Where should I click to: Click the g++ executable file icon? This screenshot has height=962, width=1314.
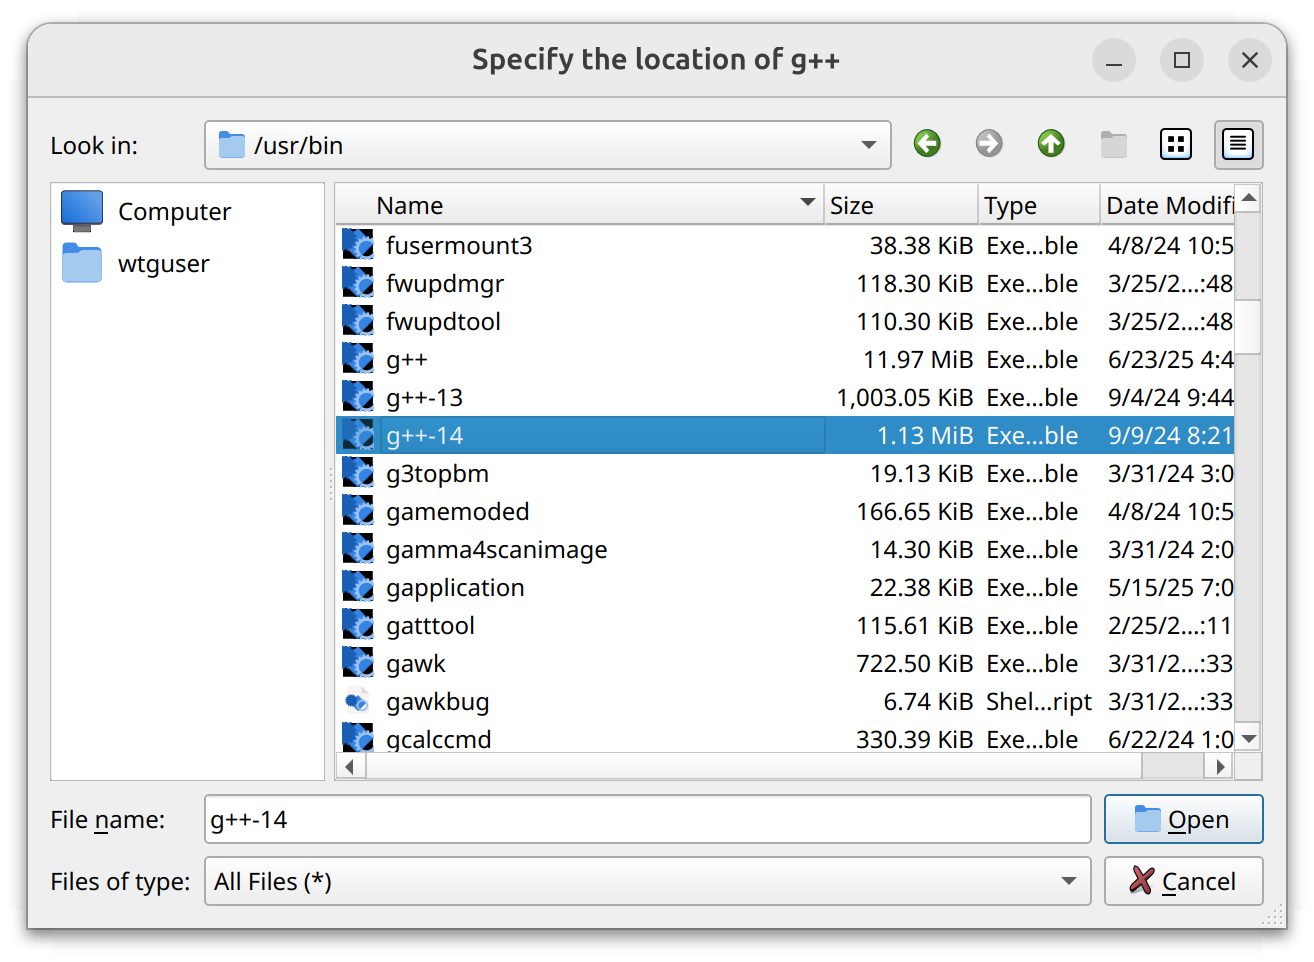point(358,360)
